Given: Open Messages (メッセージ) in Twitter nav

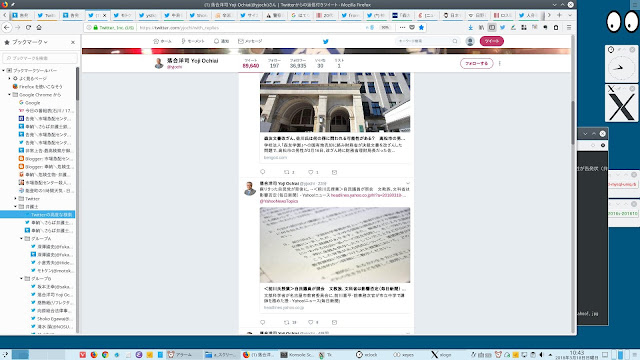Looking at the screenshot, I should point(250,41).
